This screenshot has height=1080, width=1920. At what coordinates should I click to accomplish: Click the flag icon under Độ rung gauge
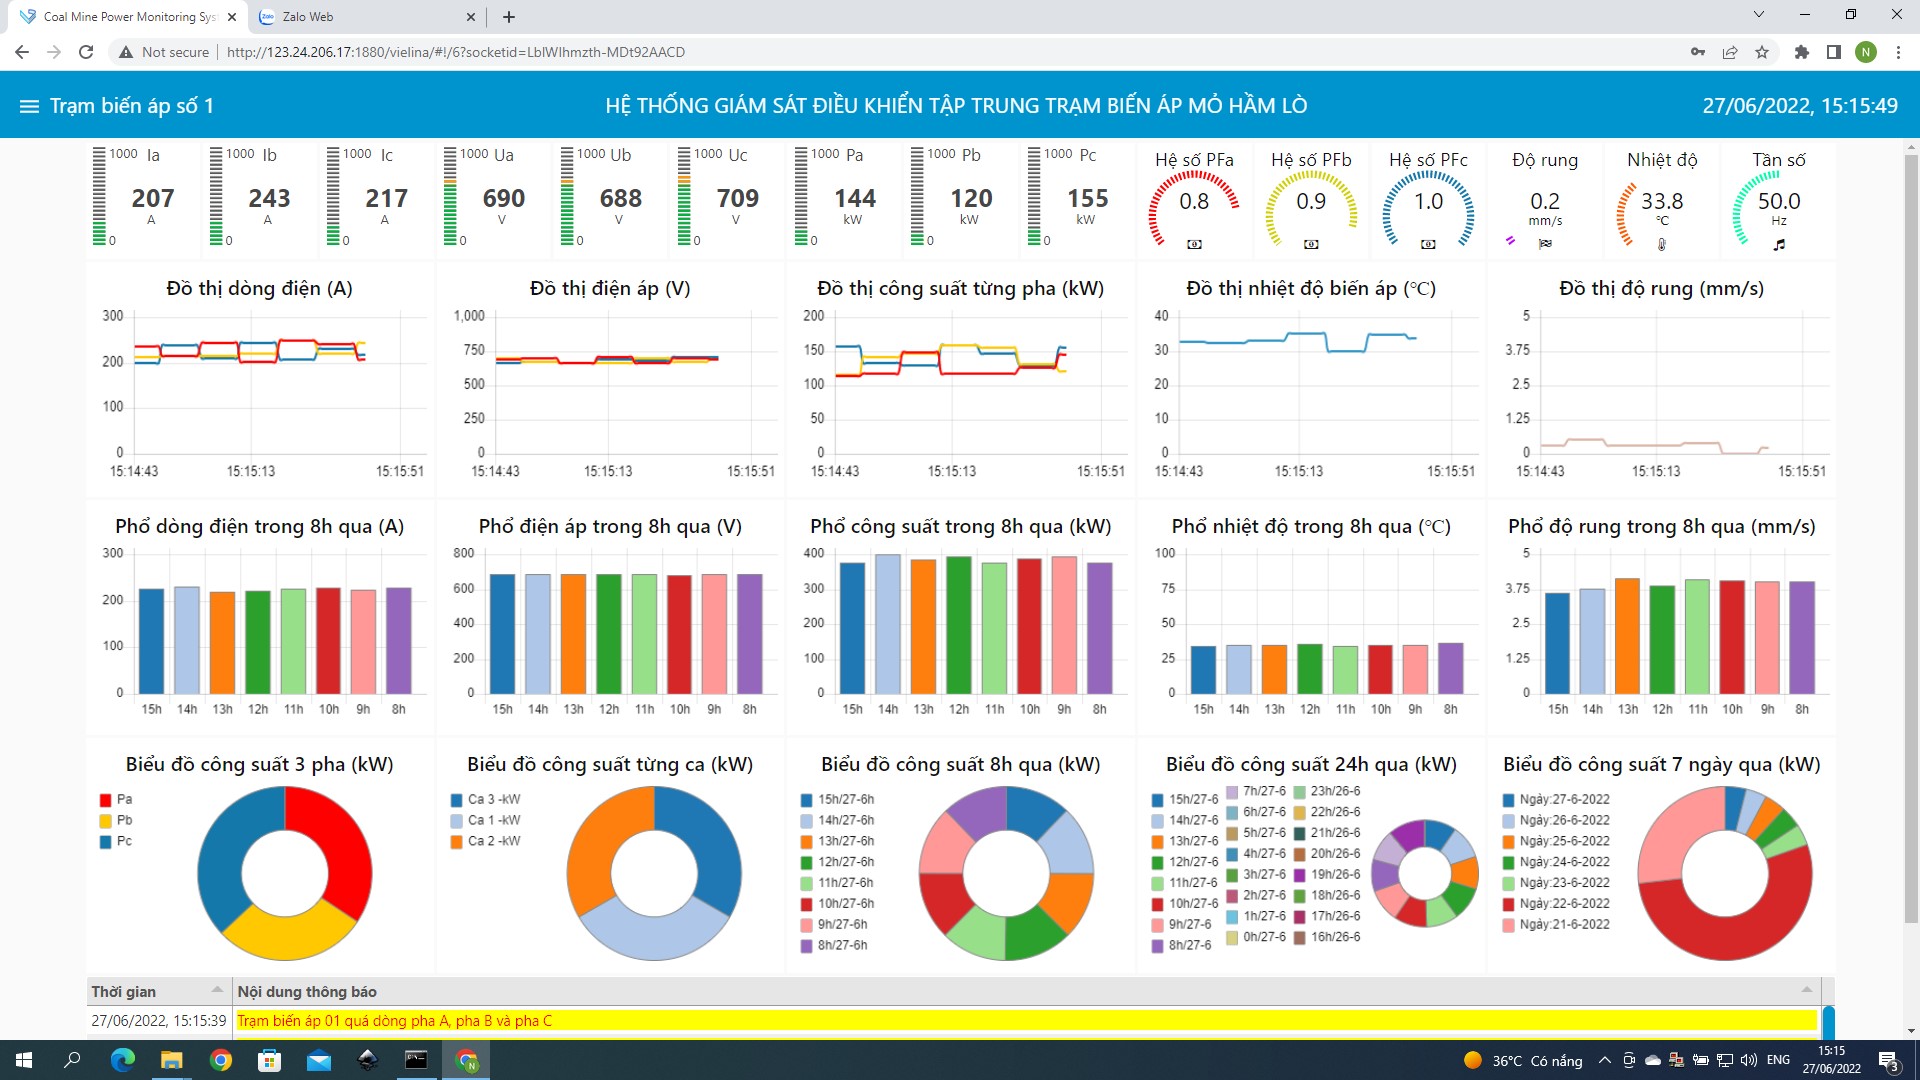tap(1545, 244)
